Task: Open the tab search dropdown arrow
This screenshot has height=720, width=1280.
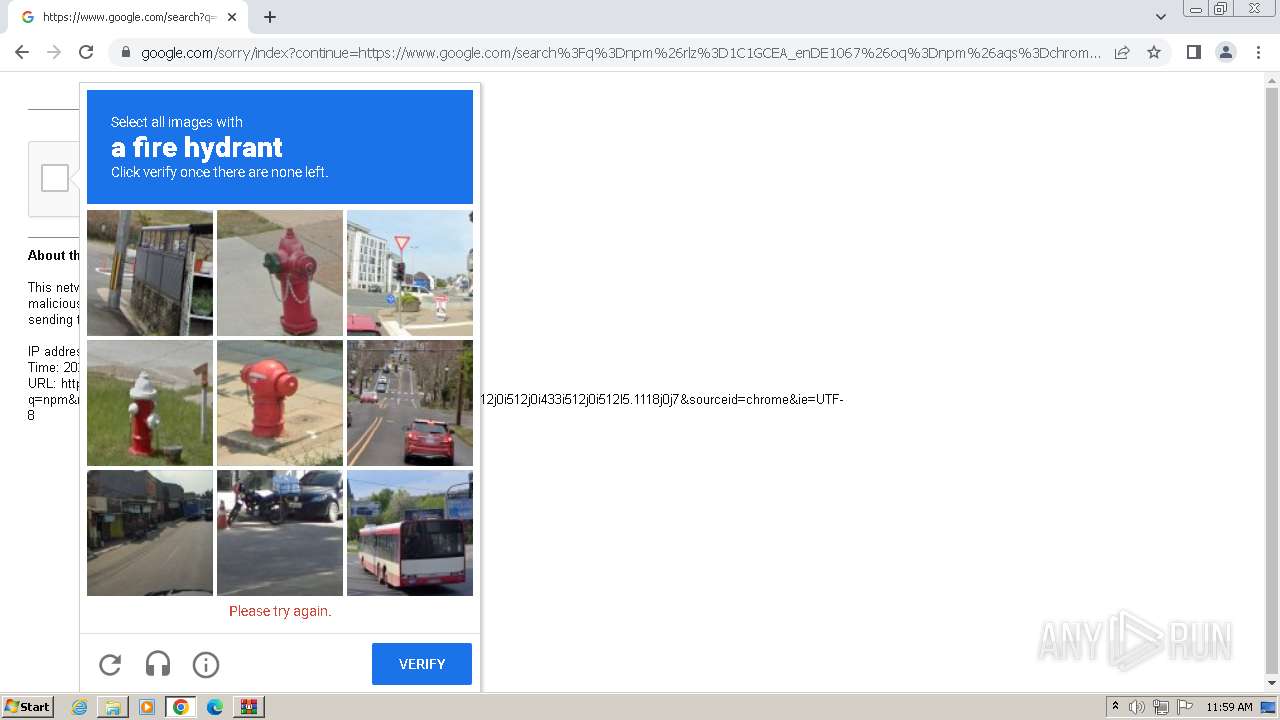Action: 1161,17
